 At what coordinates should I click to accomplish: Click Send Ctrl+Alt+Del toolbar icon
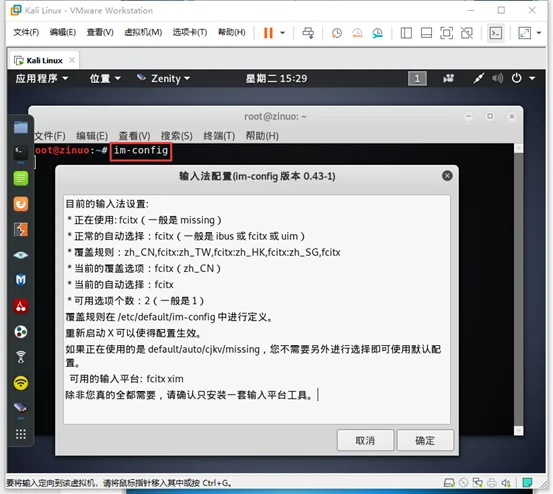[x=308, y=33]
